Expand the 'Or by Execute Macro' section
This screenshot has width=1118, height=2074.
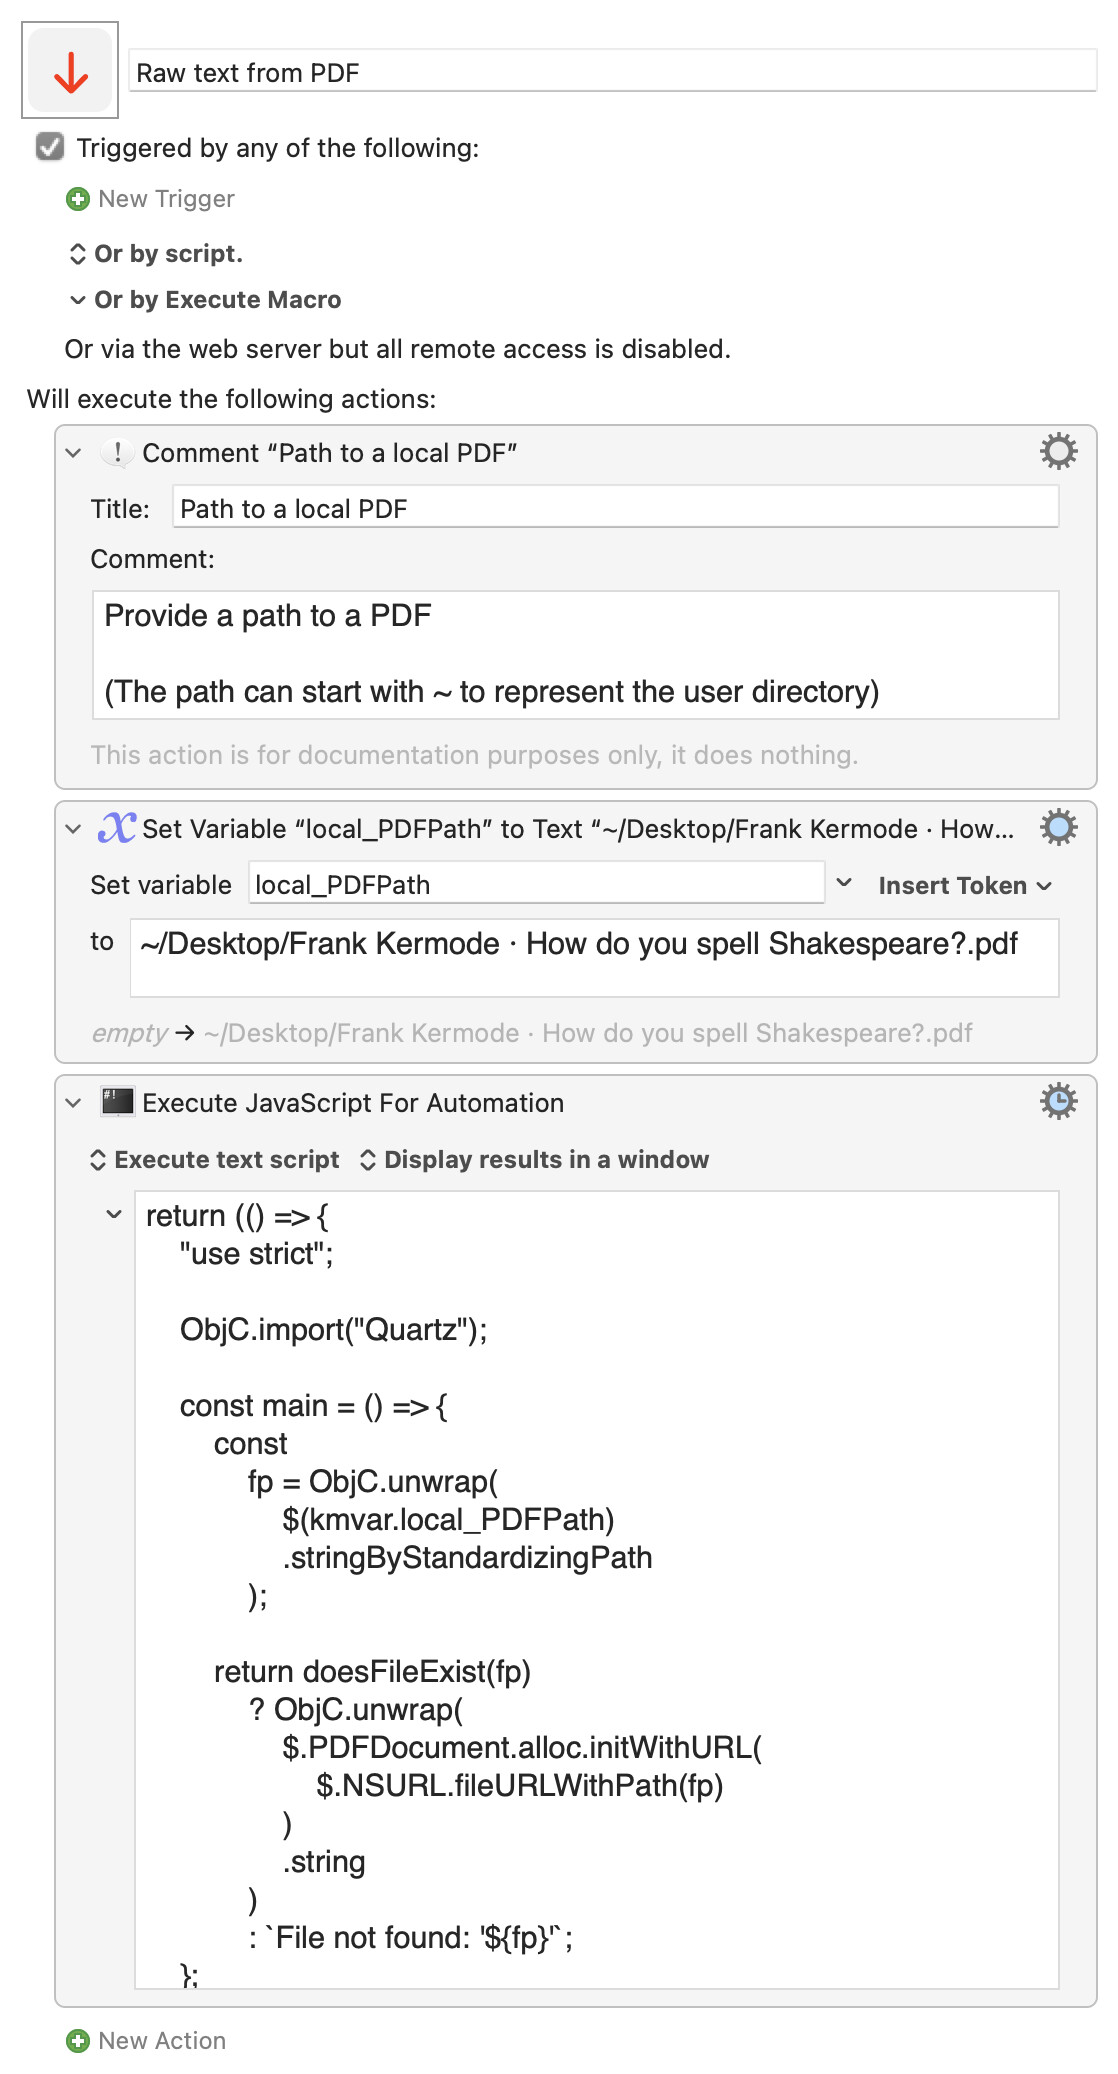[x=205, y=300]
